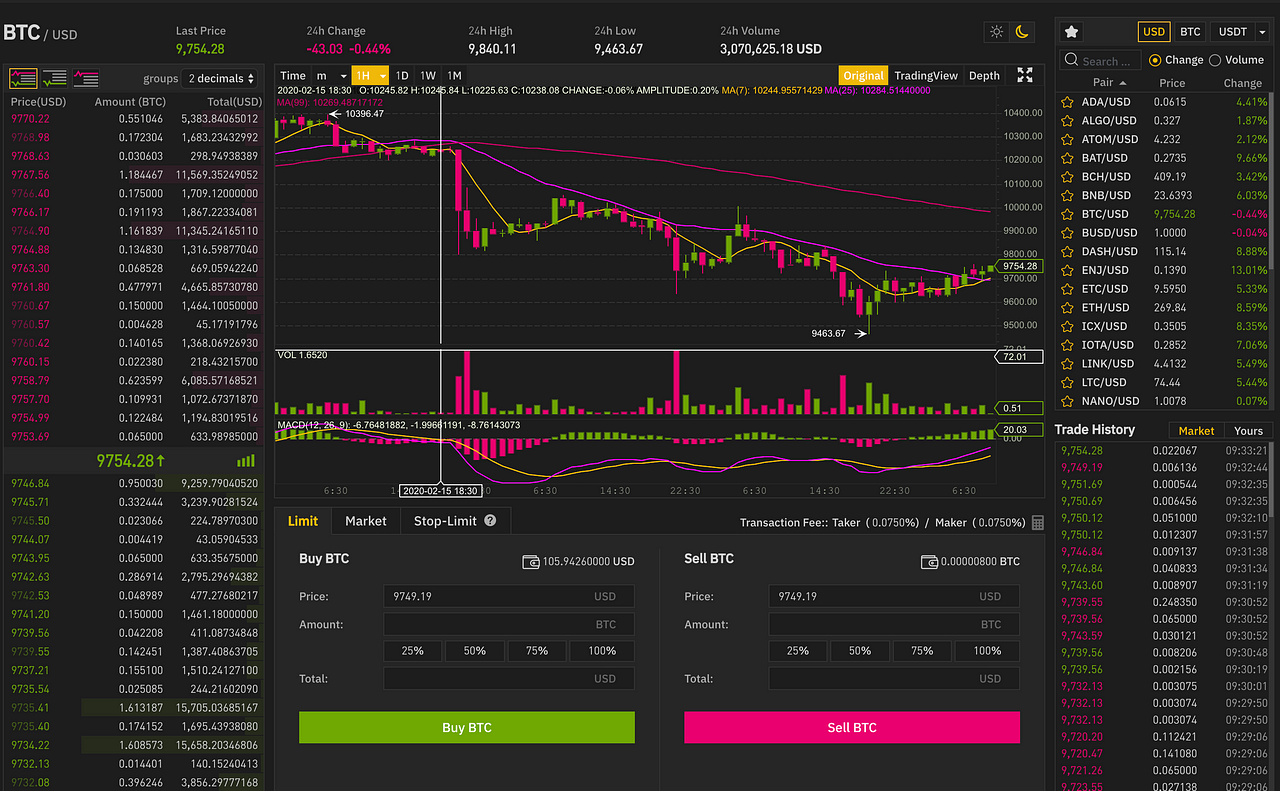1280x791 pixels.
Task: Favorite the LTC/USD pair star
Action: pyautogui.click(x=1068, y=382)
